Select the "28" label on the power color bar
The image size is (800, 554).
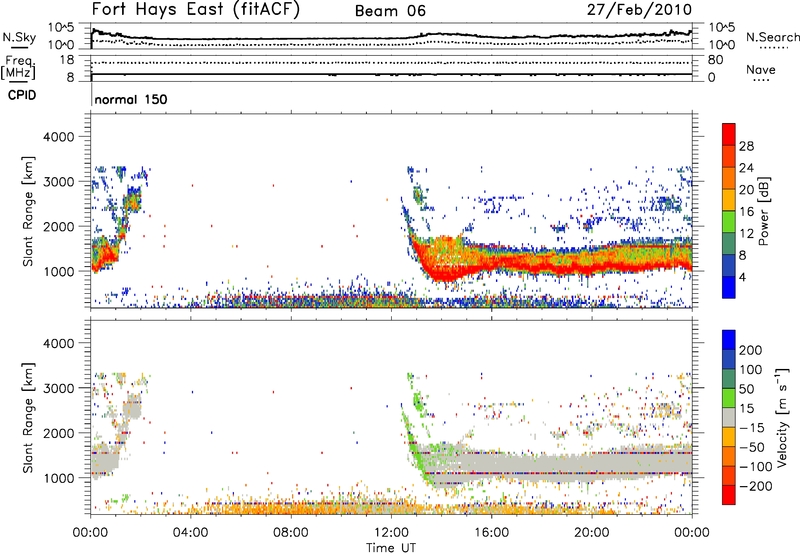[746, 146]
